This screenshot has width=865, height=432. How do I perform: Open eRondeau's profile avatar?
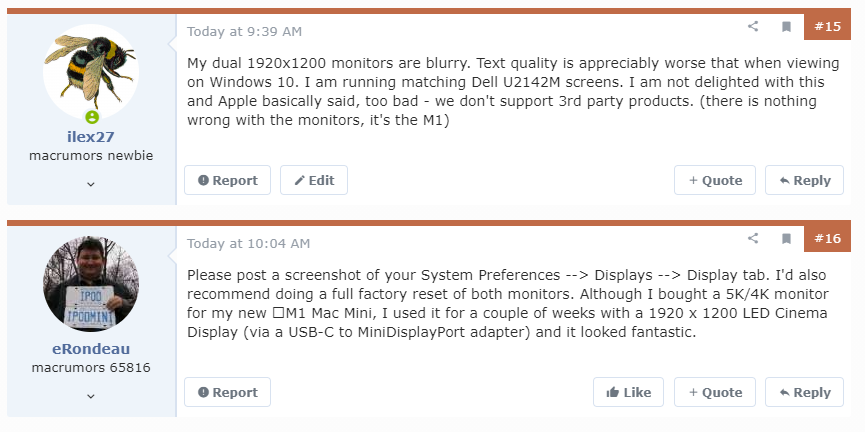coord(91,285)
